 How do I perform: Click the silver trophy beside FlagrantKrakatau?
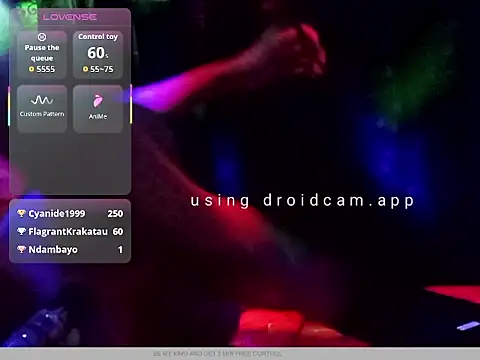pos(21,231)
